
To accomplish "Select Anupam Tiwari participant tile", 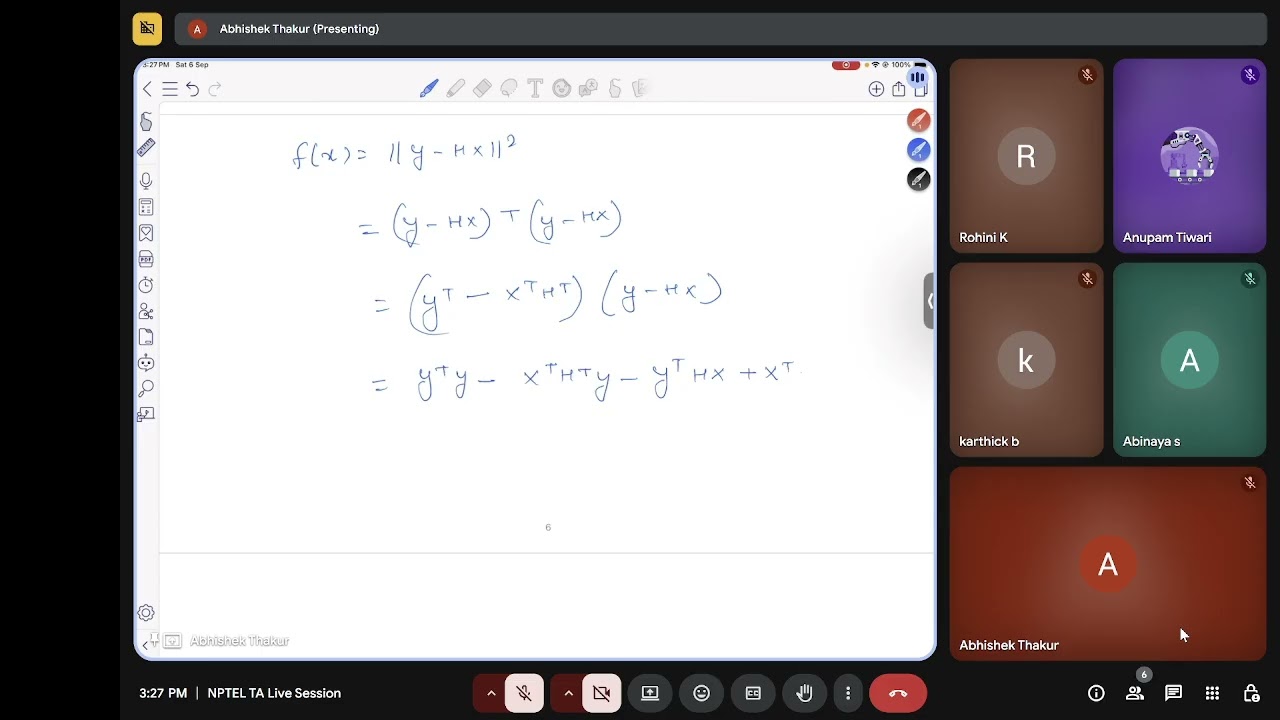I will point(1189,156).
